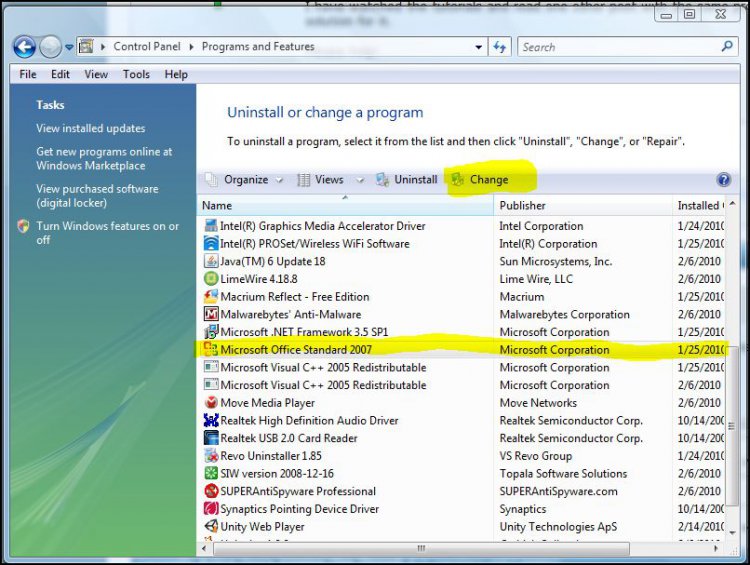The image size is (750, 565).
Task: Select the Java(TM) 6 Update 18 icon
Action: 210,261
